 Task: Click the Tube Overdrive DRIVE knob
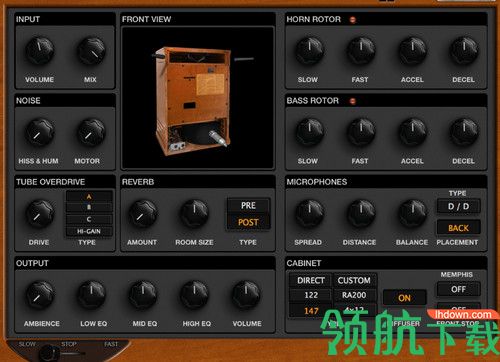pyautogui.click(x=40, y=214)
